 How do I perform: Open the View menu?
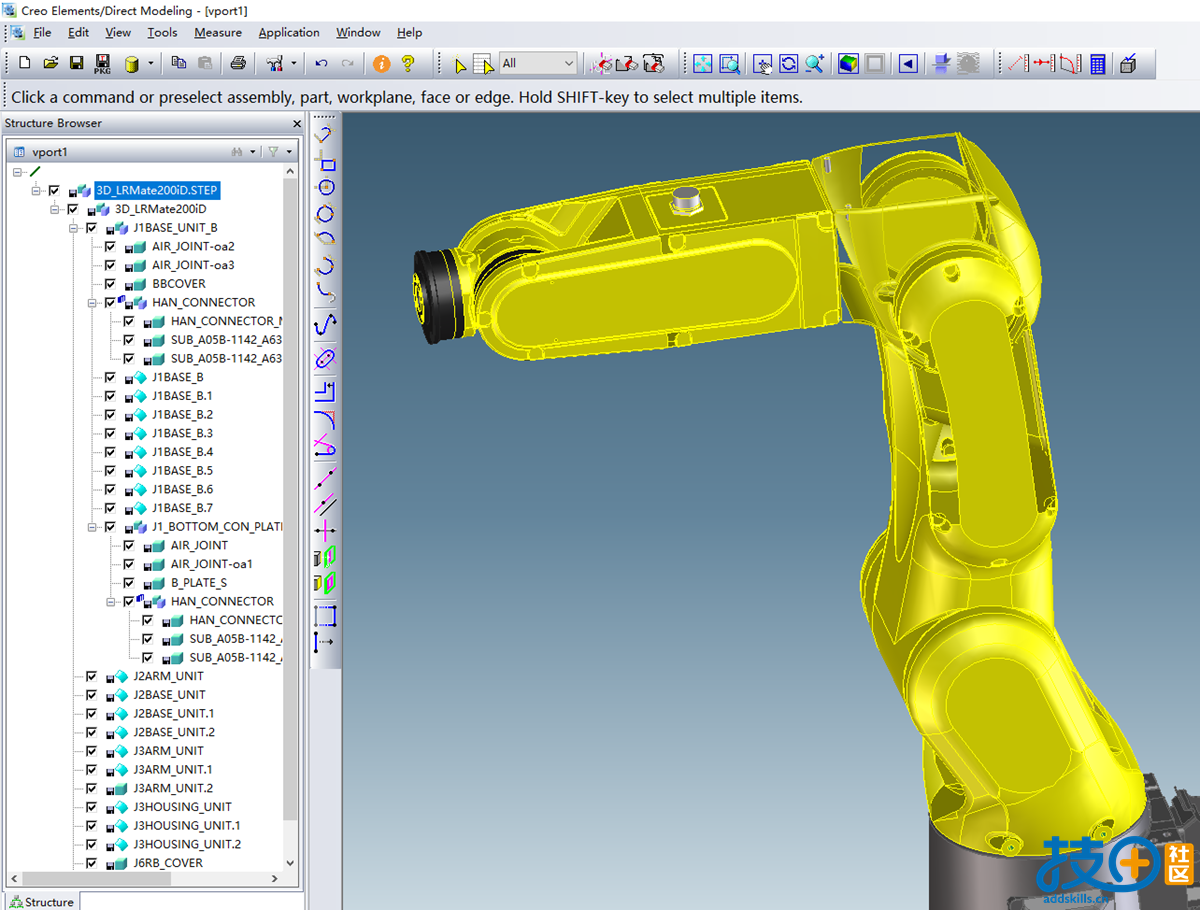(118, 32)
